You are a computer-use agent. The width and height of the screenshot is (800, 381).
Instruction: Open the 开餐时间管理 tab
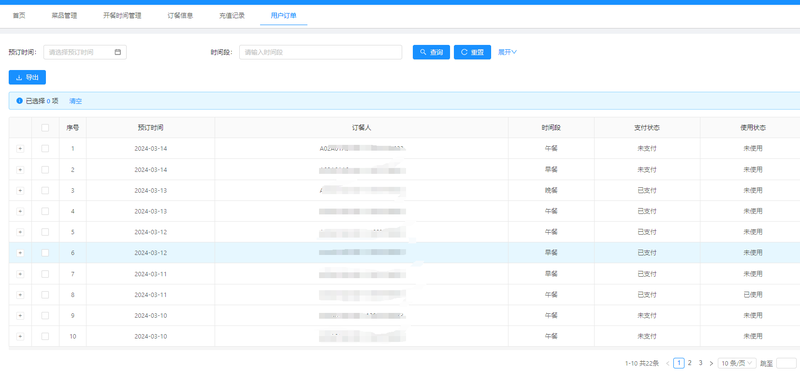coord(122,15)
